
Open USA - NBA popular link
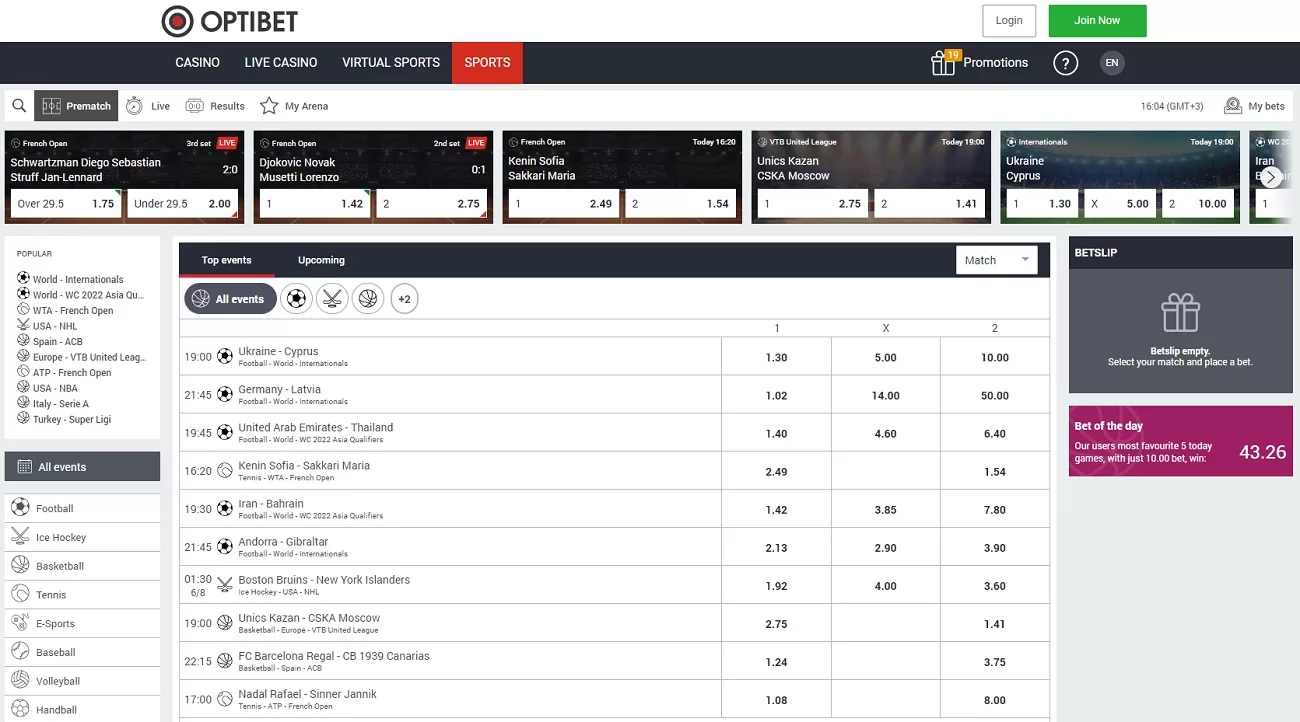coord(55,388)
